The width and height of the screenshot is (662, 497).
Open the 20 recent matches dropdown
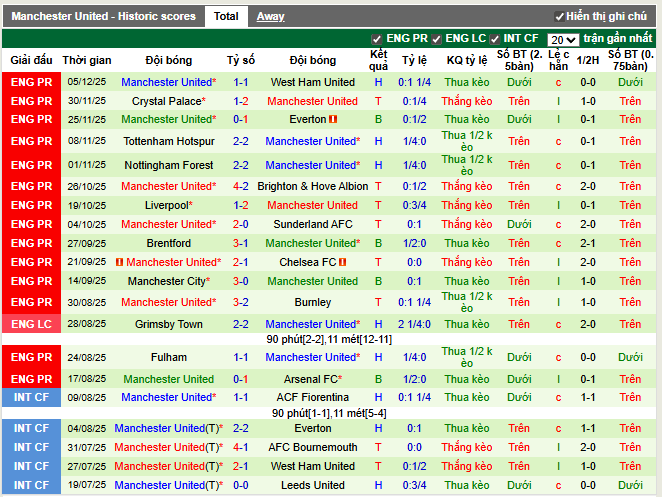point(563,40)
